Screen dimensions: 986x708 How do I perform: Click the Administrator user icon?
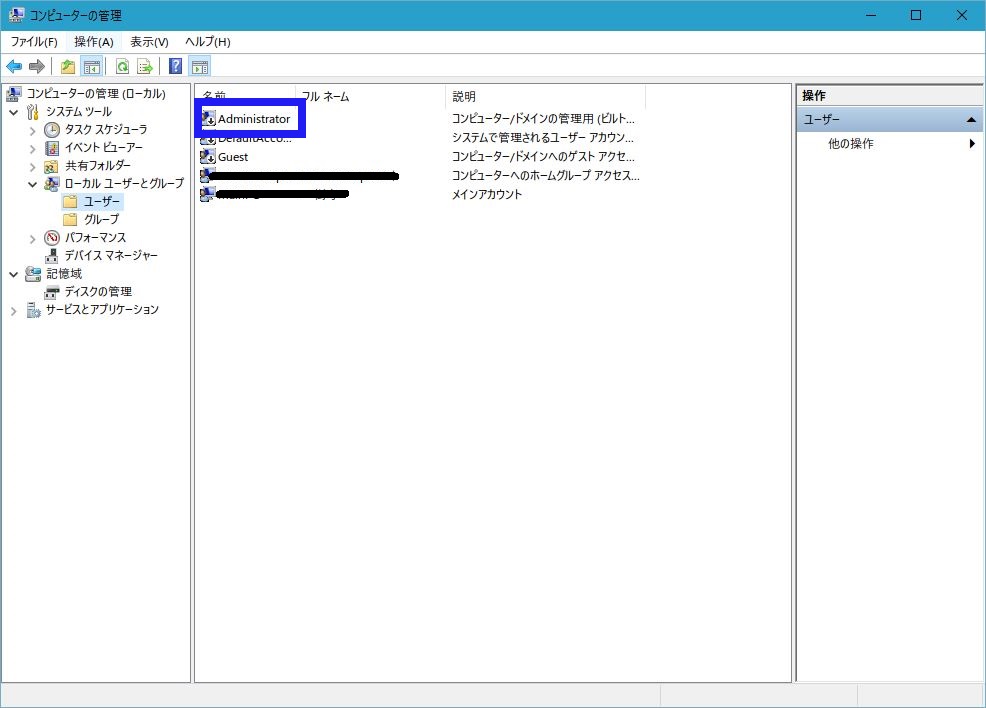coord(208,118)
